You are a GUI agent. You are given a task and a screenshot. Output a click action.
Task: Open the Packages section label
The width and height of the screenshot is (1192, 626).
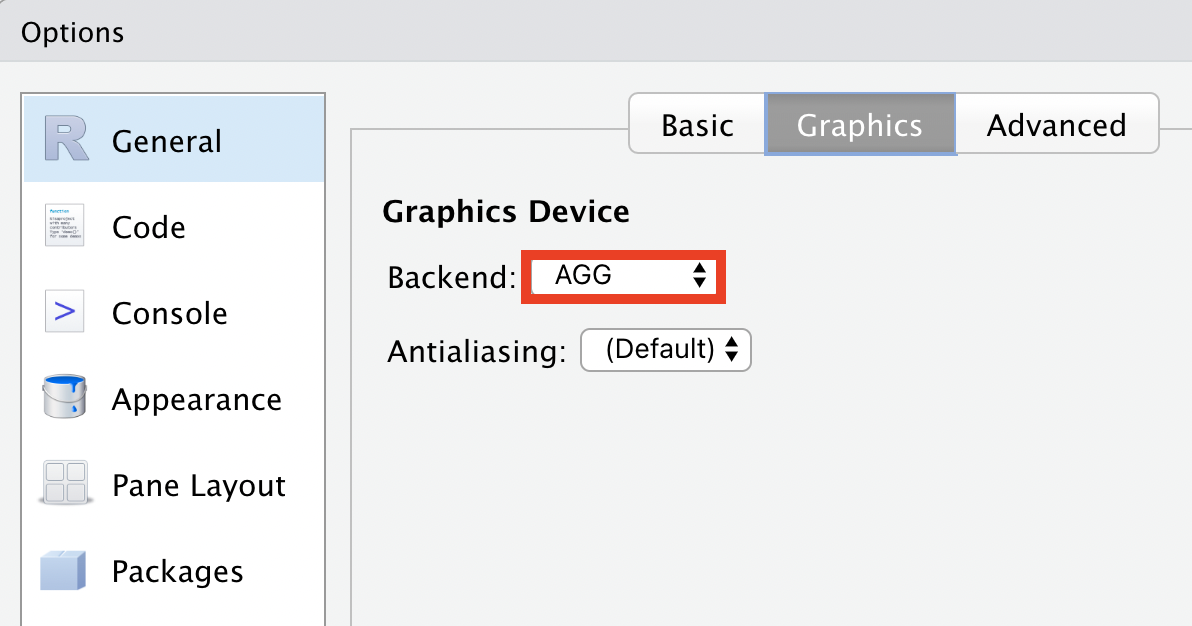tap(177, 571)
